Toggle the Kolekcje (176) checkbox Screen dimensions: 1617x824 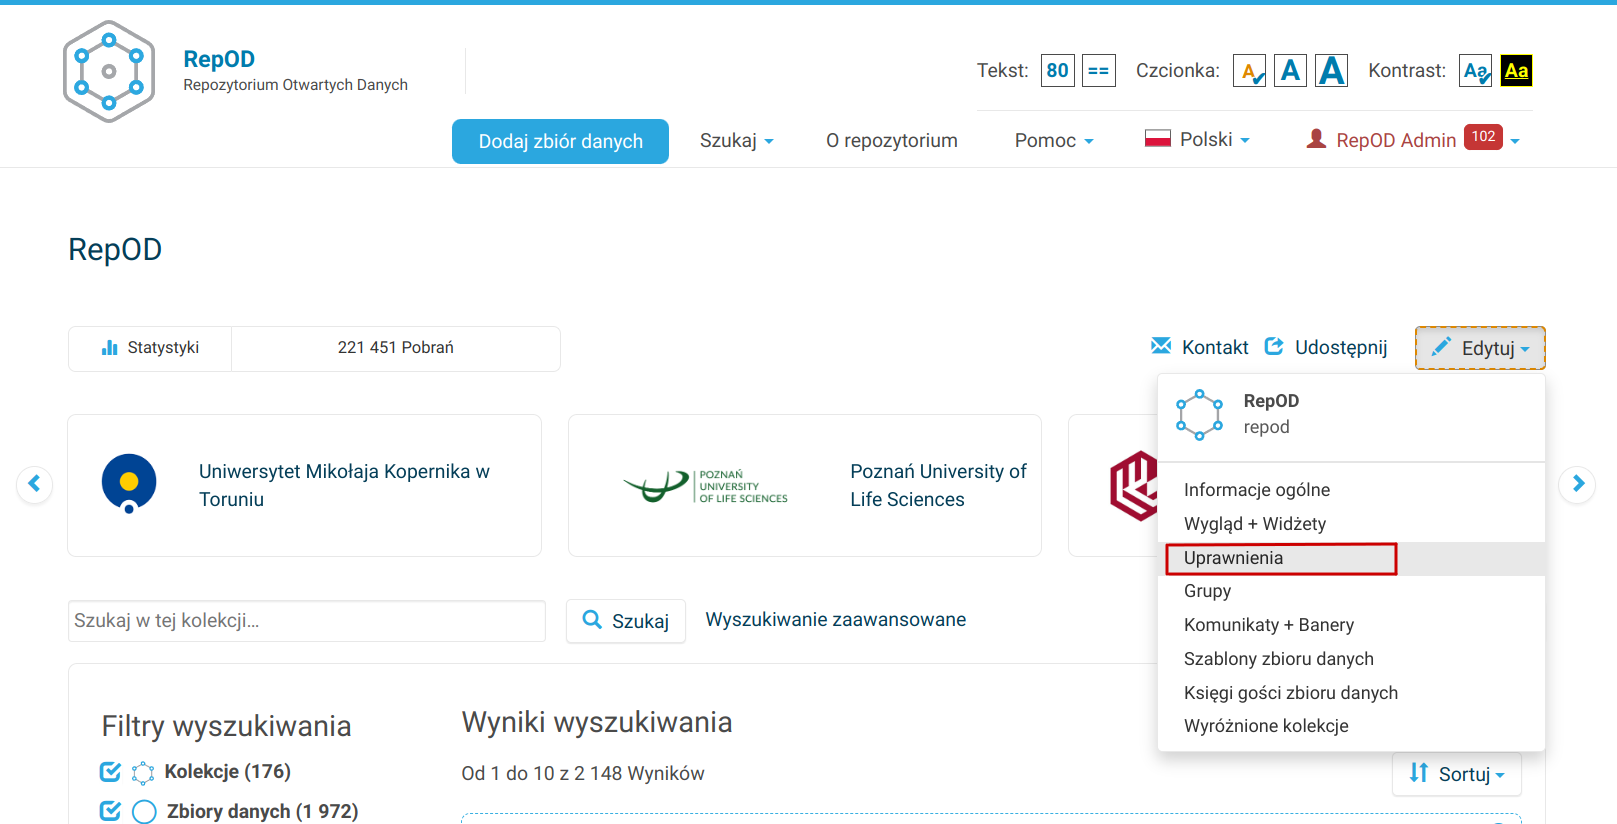[110, 772]
